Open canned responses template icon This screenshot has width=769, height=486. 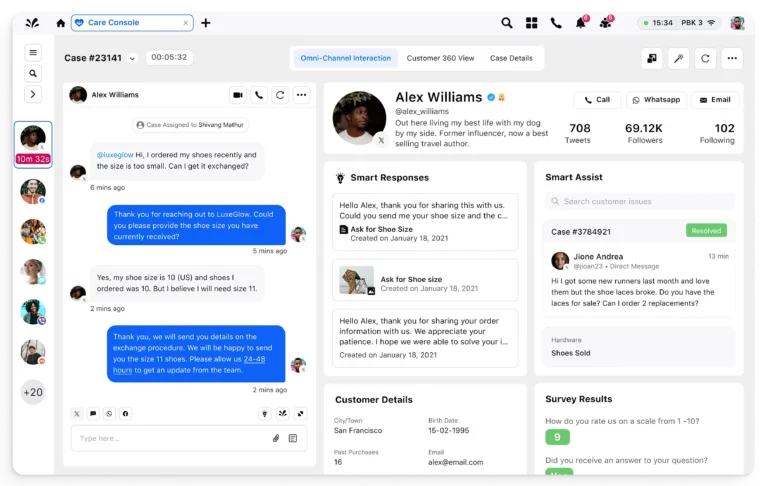293,438
